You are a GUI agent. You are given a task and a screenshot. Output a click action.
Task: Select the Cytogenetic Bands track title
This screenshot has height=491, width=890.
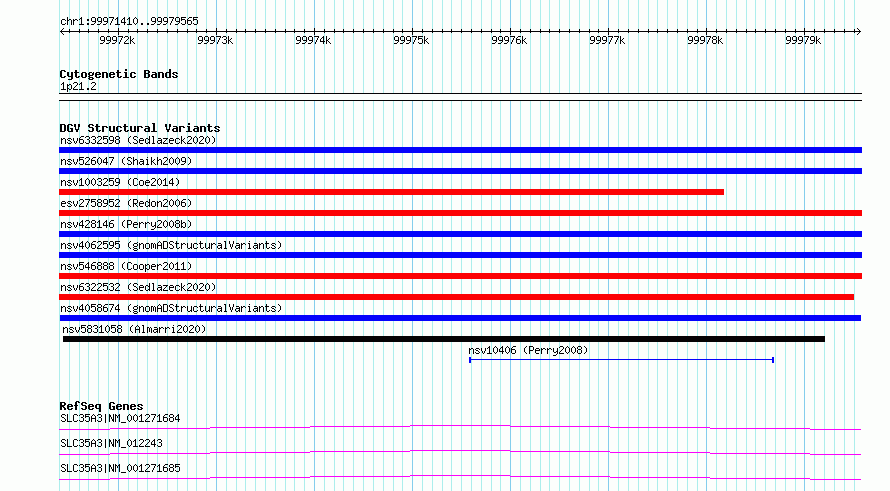[119, 74]
